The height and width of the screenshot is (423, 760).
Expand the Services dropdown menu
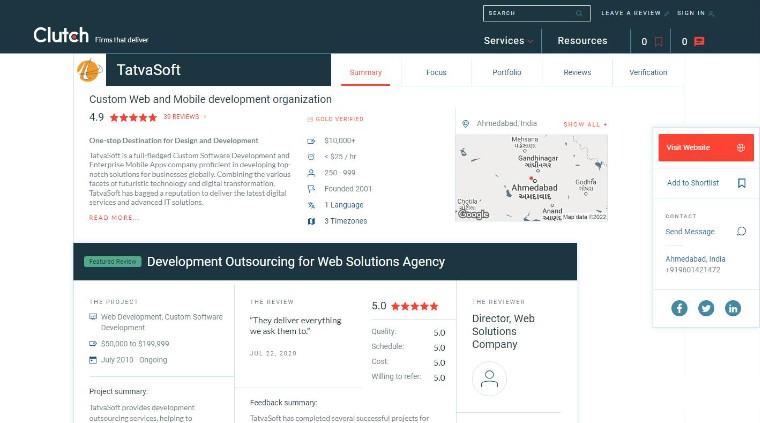click(508, 41)
